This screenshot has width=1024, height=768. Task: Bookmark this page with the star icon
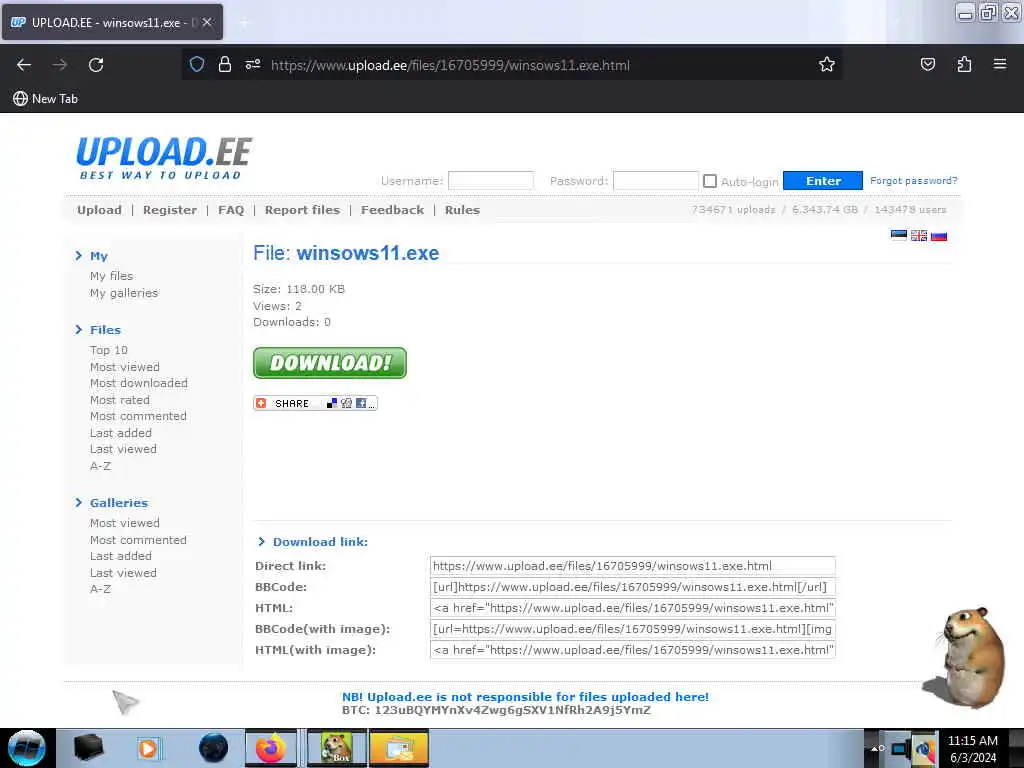coord(827,64)
